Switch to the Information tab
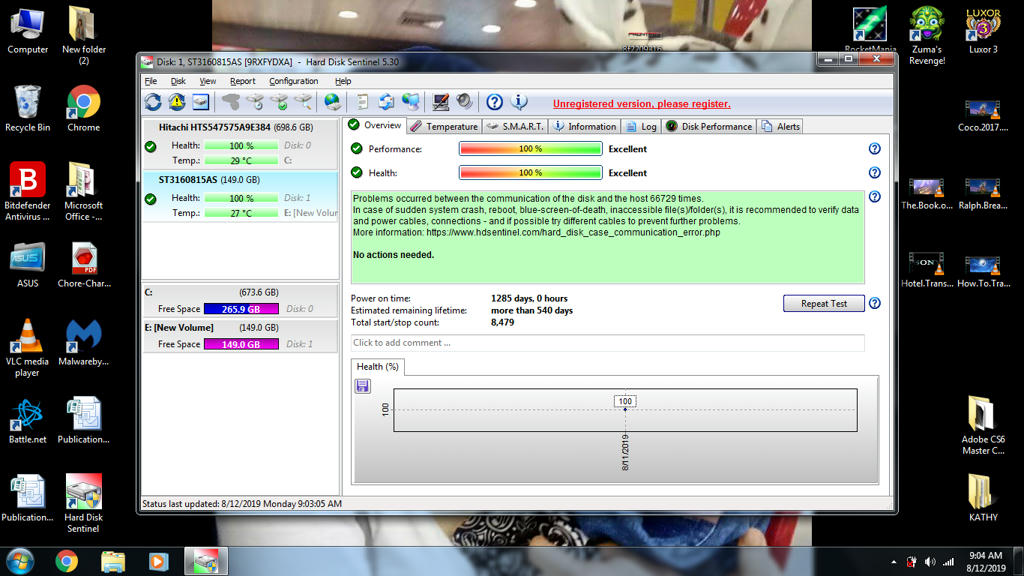 tap(584, 127)
